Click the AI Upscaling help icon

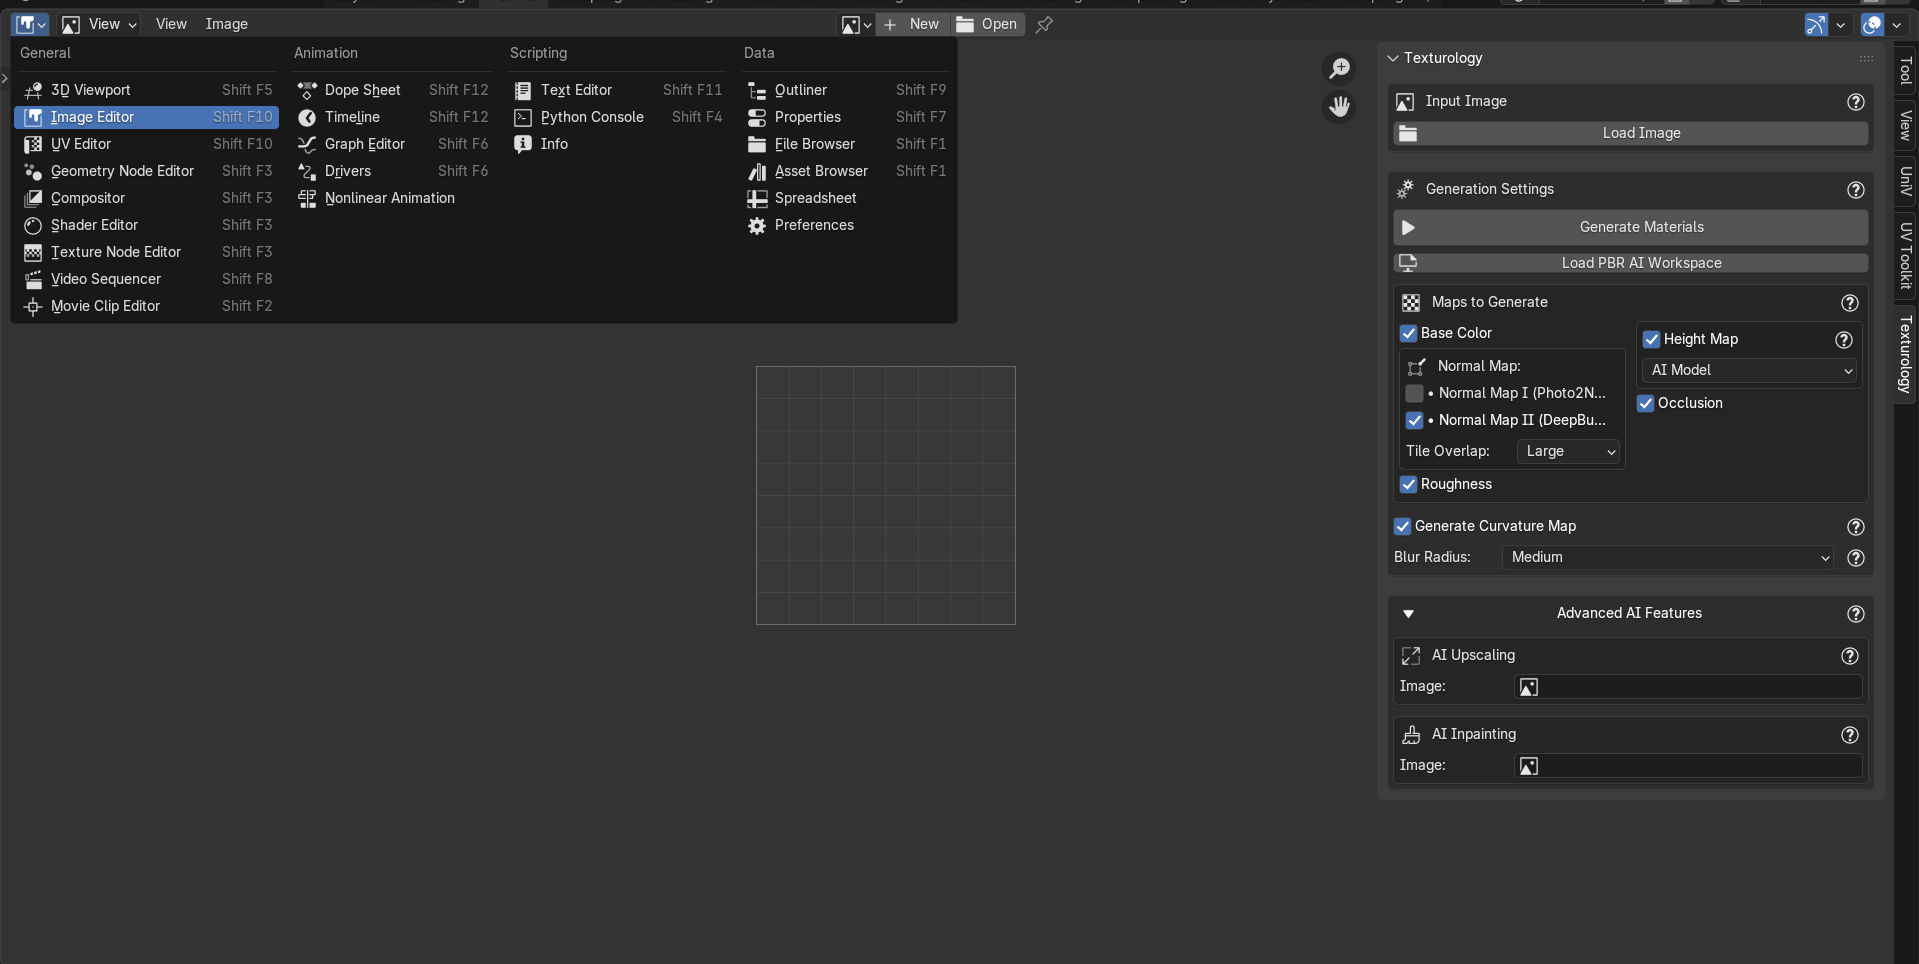tap(1850, 656)
